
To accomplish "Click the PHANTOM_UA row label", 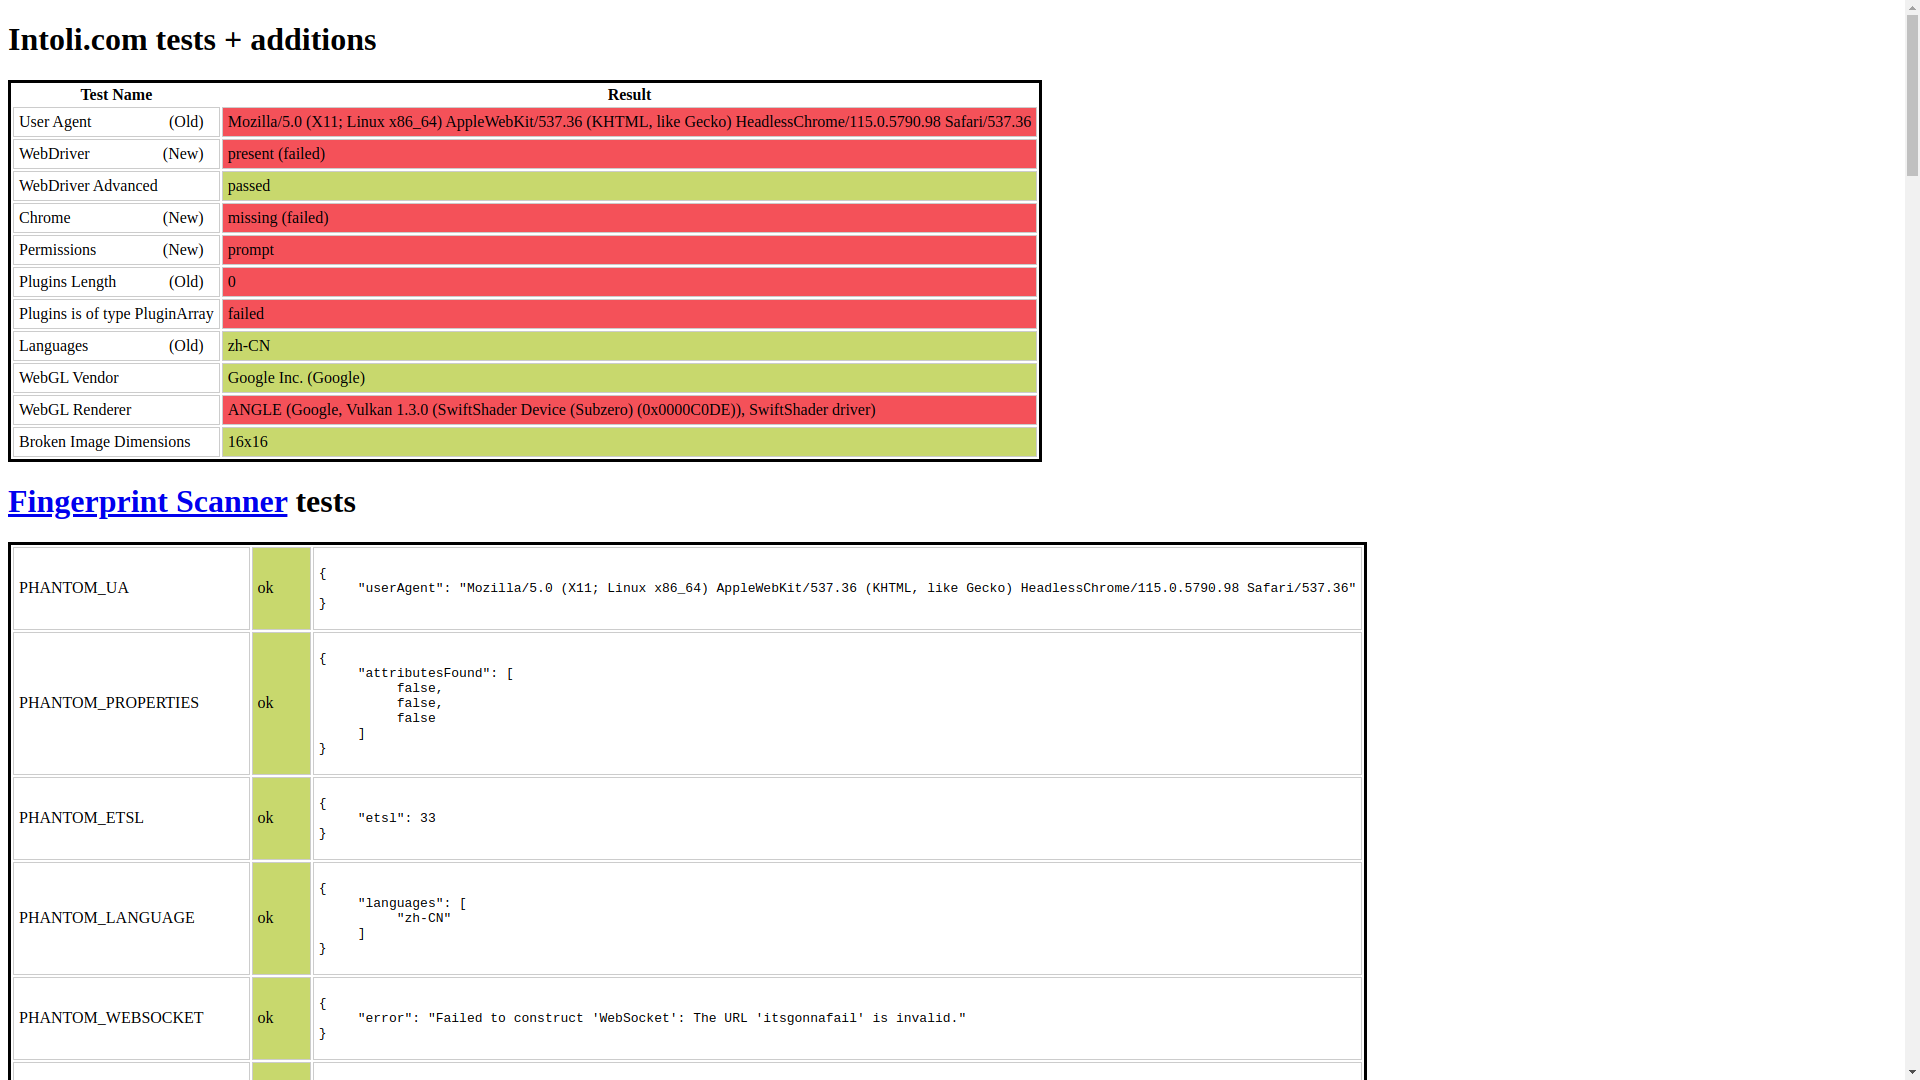I will pyautogui.click(x=74, y=588).
